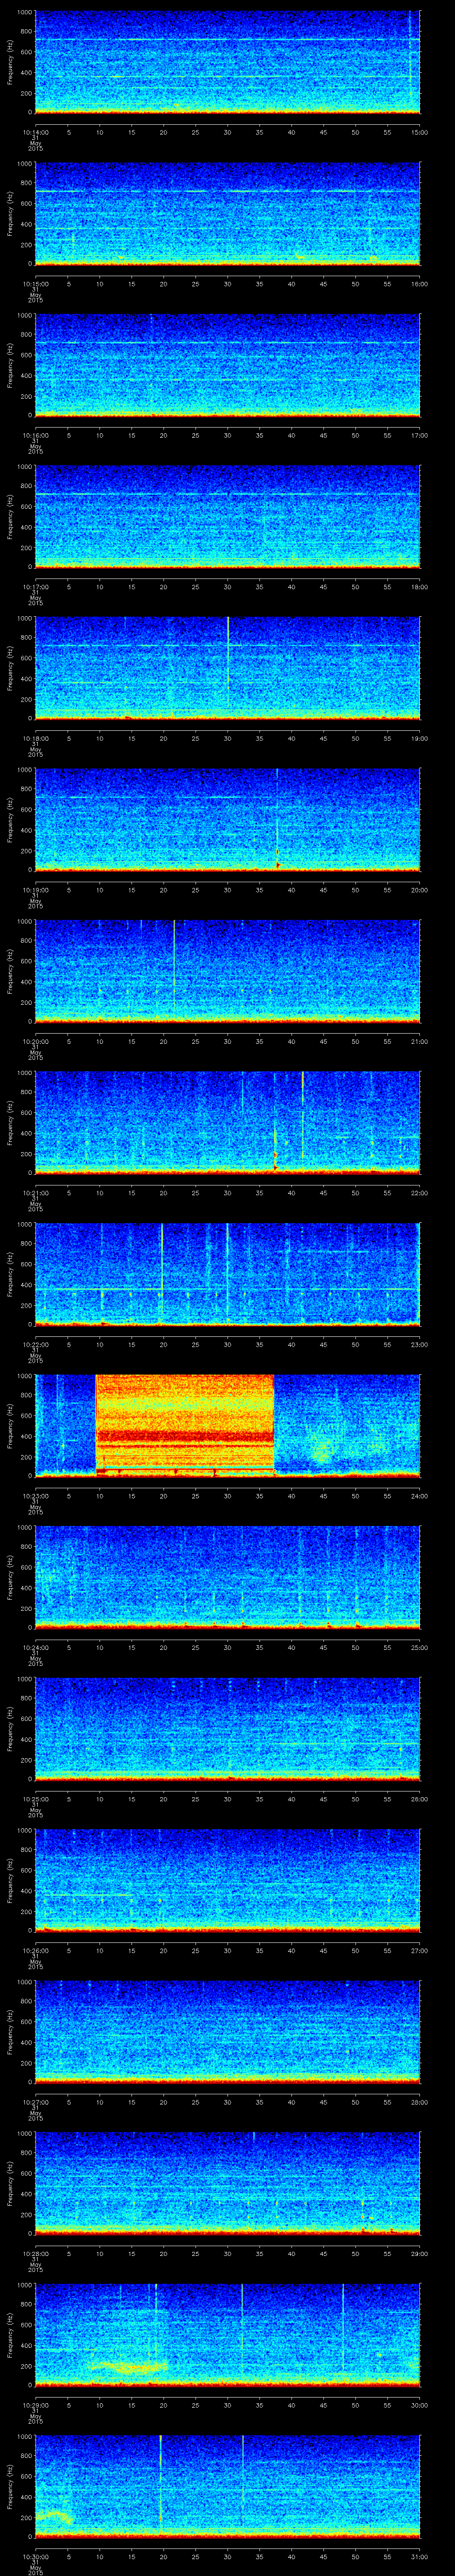
Task: Click the Frequency (Hz) axis label of the 10:23 panel
Action: click(10, 1426)
